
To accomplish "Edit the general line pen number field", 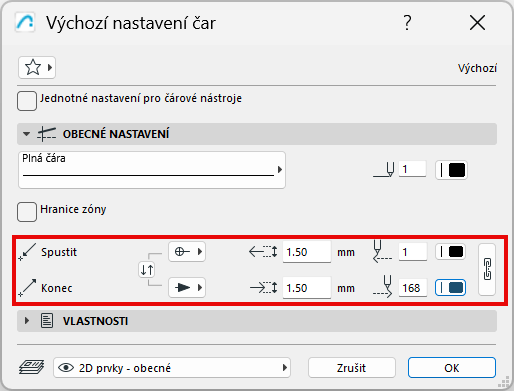I will click(x=412, y=169).
